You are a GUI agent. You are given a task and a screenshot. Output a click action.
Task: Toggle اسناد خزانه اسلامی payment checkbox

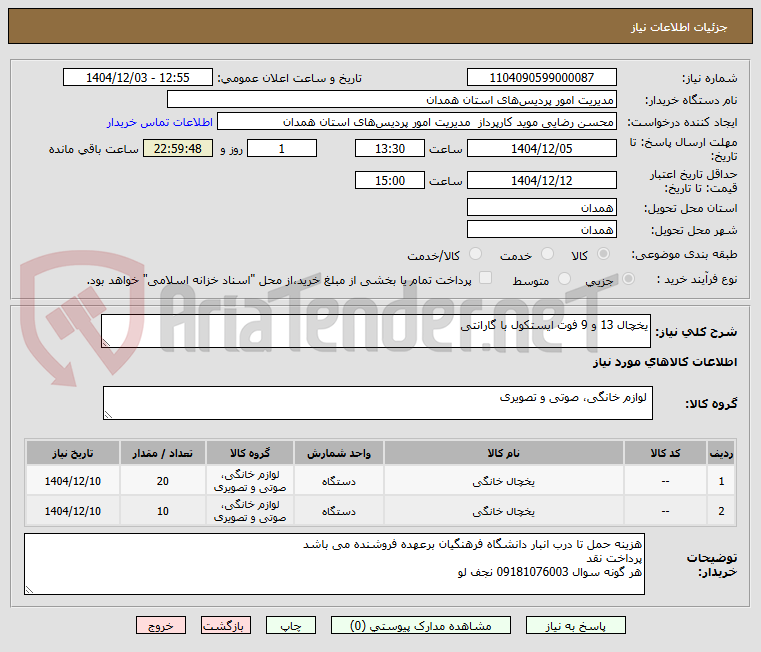point(485,278)
